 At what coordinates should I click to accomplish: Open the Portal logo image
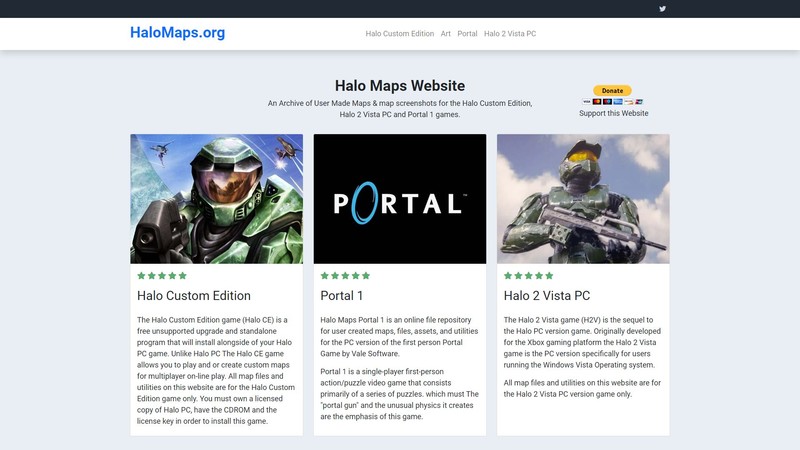(399, 199)
